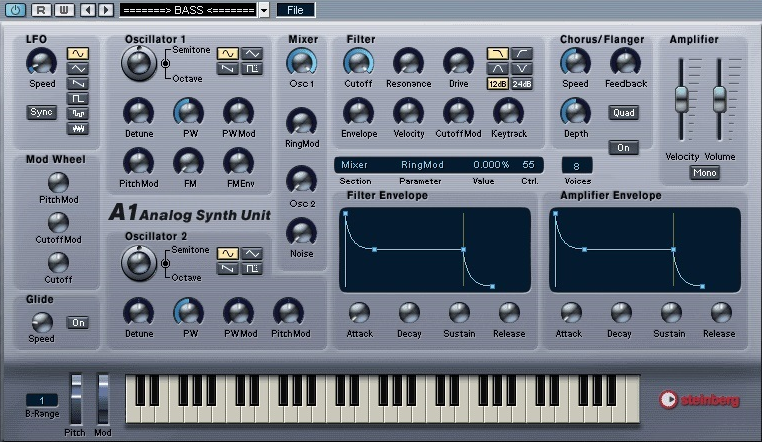
Task: Toggle the Chorus/Flanger On button
Action: (623, 148)
